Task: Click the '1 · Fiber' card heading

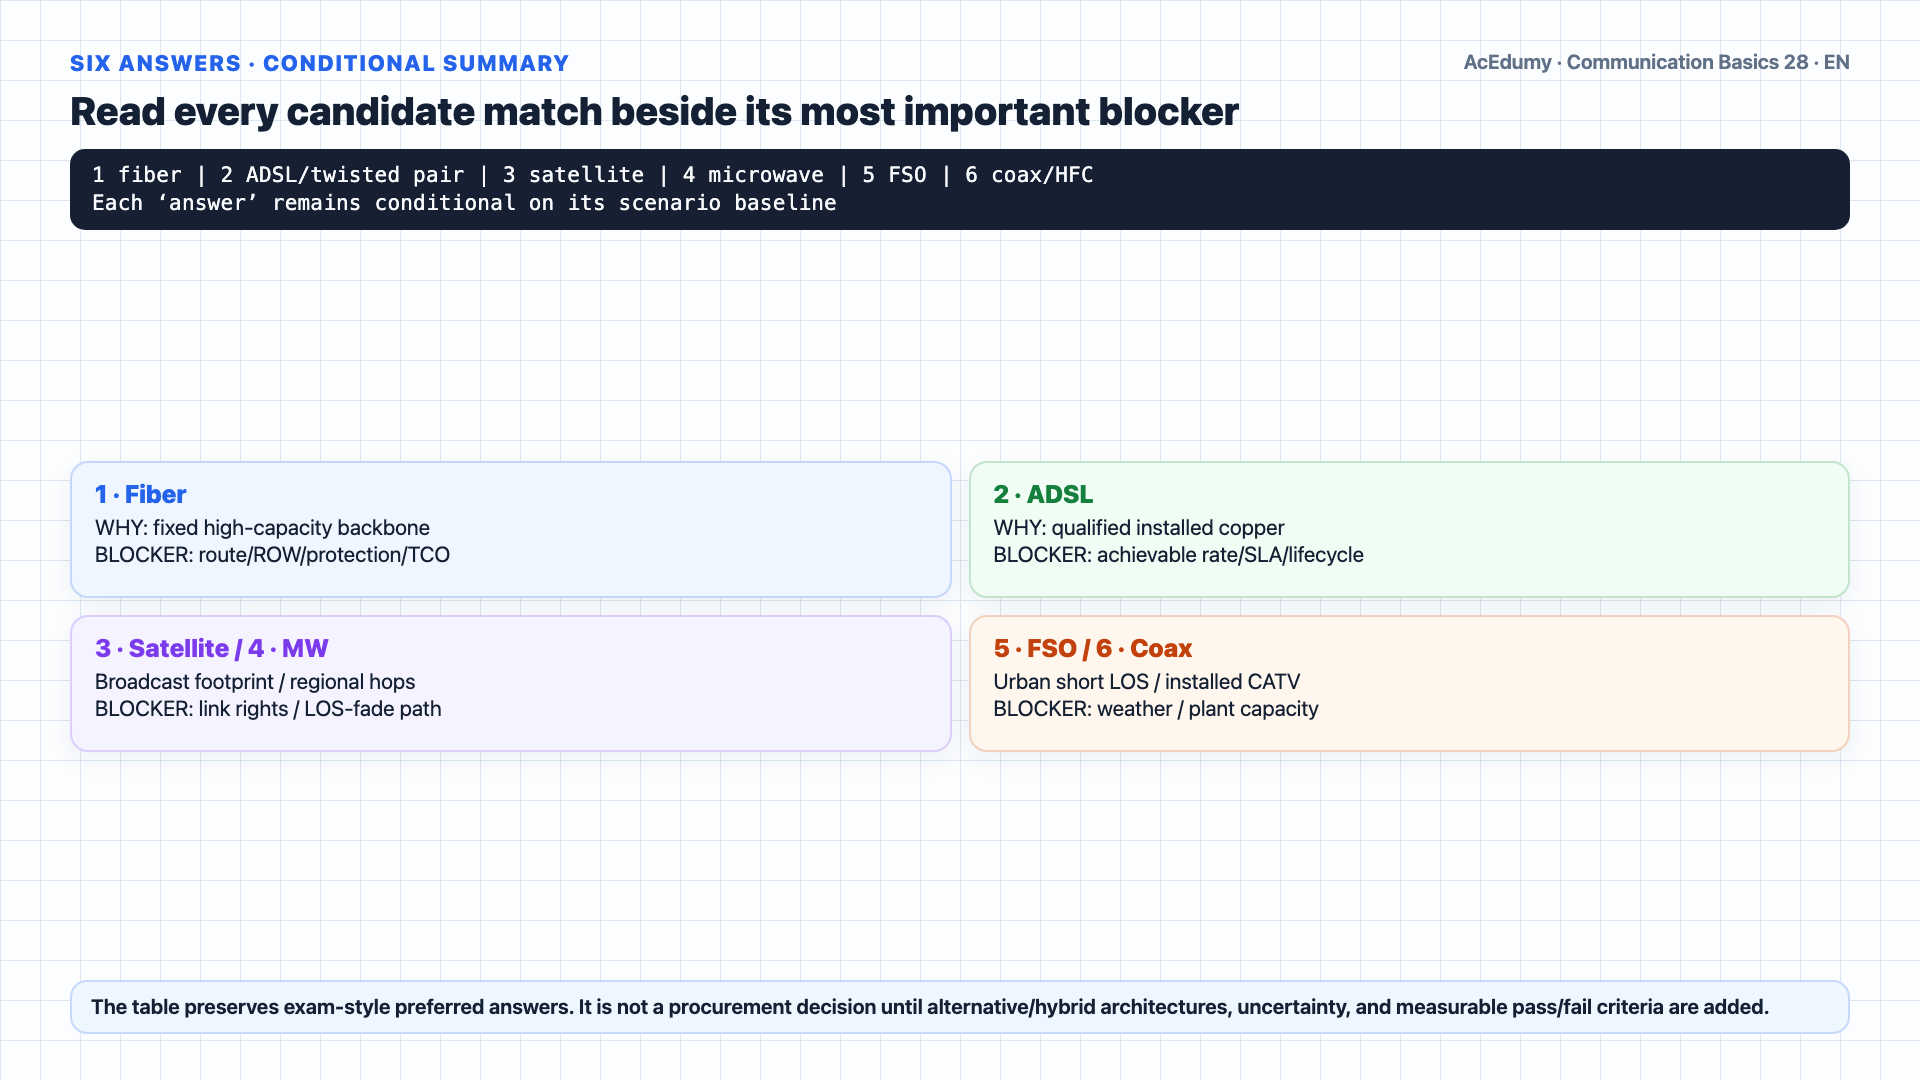Action: [140, 494]
